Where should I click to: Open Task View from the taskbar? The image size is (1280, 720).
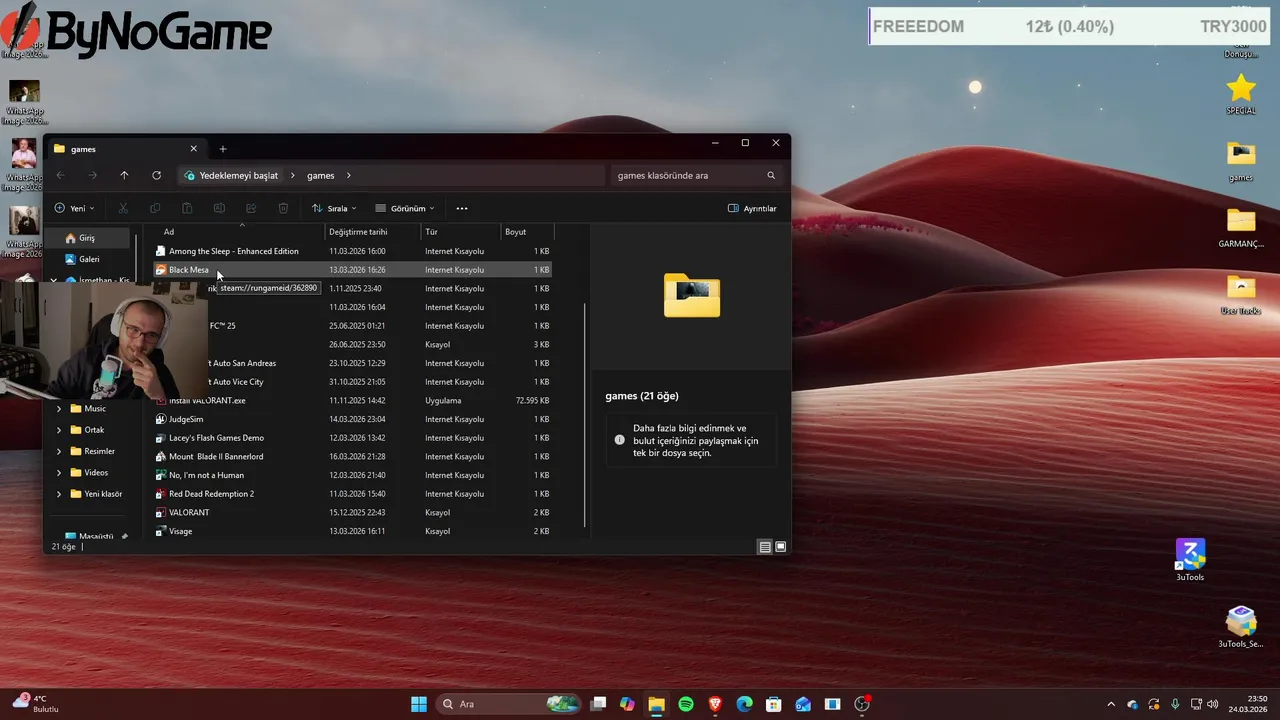coord(598,704)
